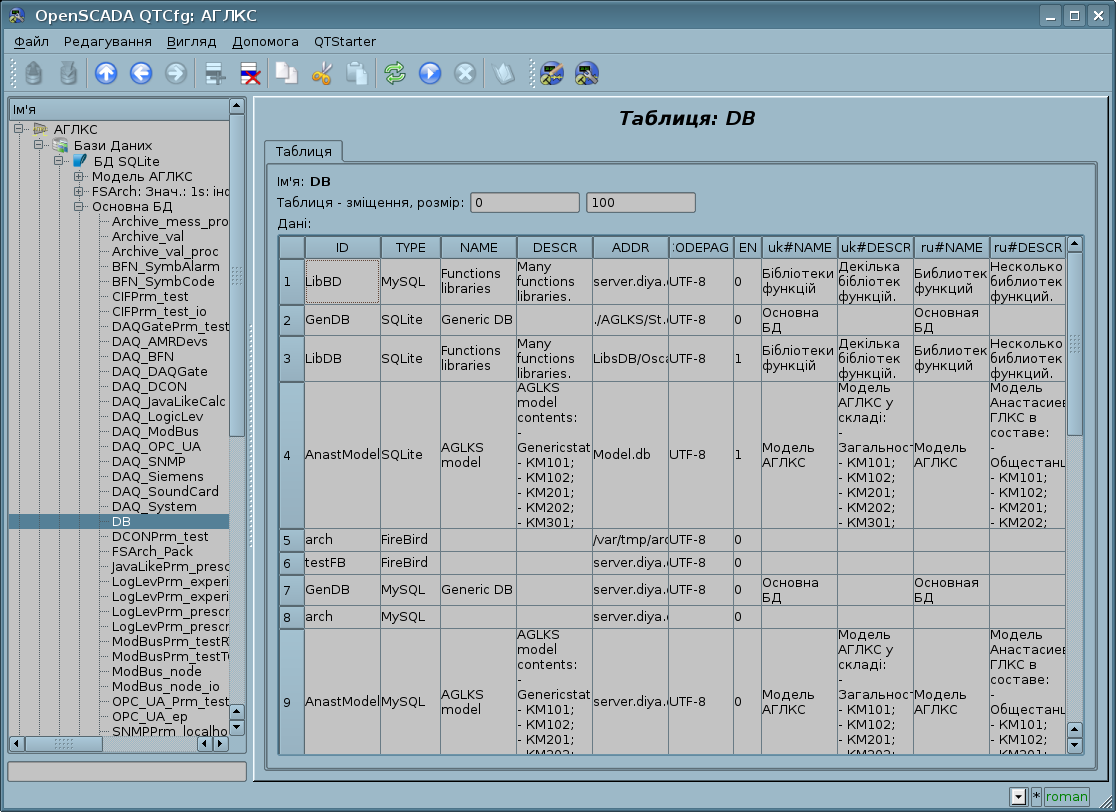This screenshot has width=1116, height=812.
Task: Click the Add item toolbar icon
Action: point(213,73)
